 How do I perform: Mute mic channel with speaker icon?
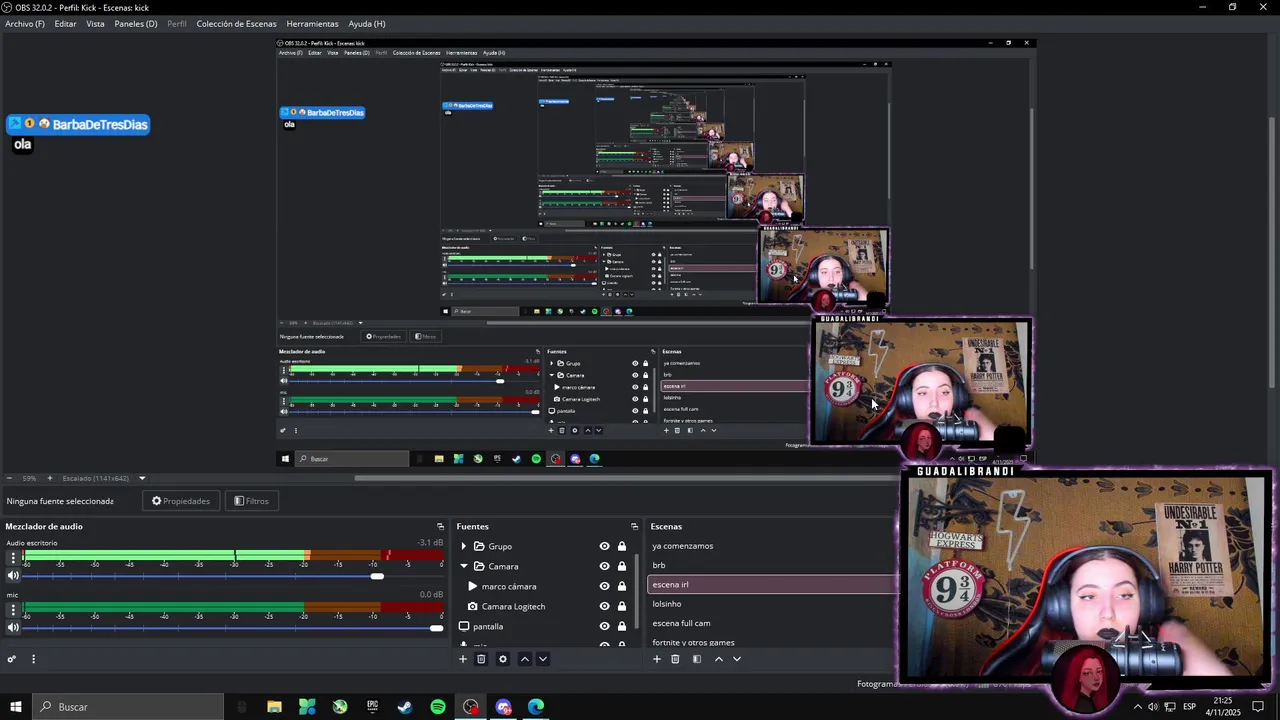click(x=13, y=628)
